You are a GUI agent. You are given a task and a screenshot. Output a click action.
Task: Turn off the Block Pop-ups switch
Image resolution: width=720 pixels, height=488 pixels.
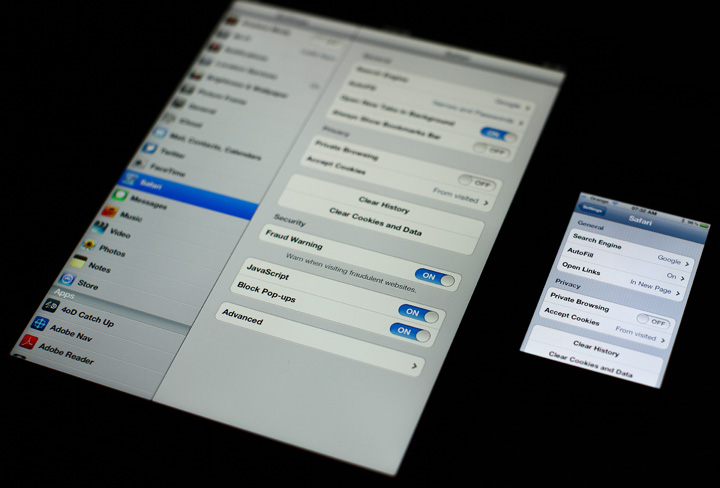coord(410,332)
